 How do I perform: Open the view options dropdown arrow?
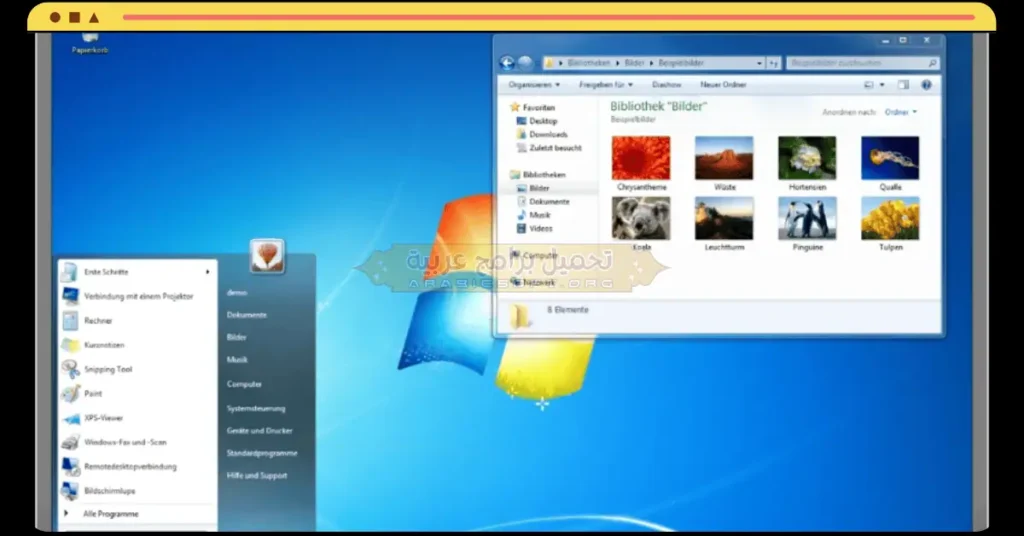click(882, 85)
